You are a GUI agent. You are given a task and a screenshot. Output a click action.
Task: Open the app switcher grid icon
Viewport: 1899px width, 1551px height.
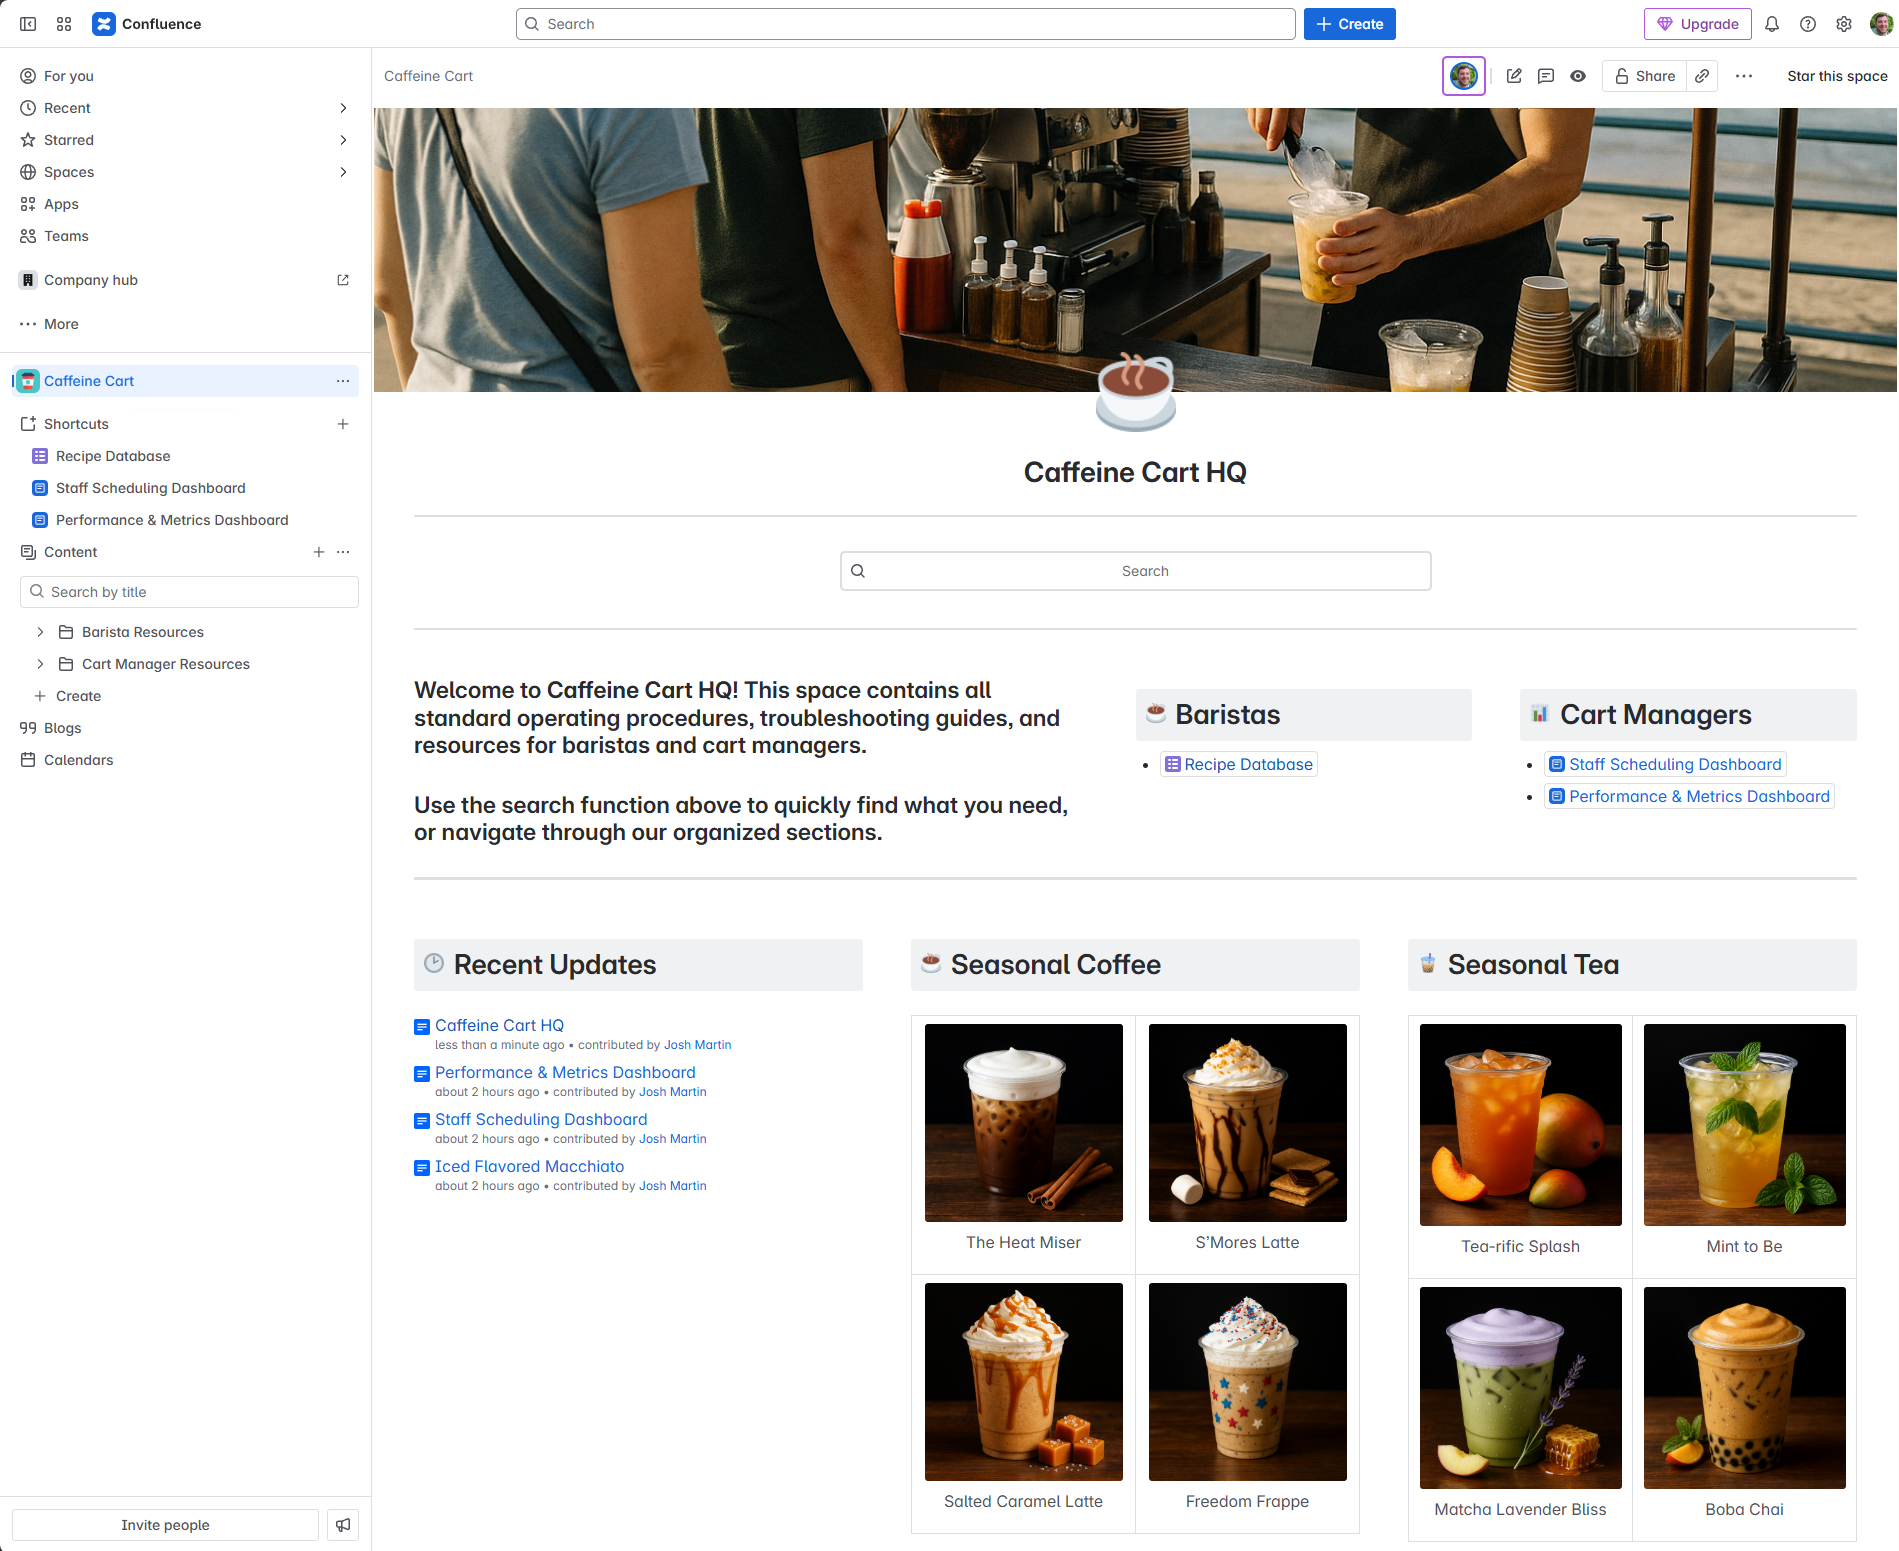[x=64, y=24]
